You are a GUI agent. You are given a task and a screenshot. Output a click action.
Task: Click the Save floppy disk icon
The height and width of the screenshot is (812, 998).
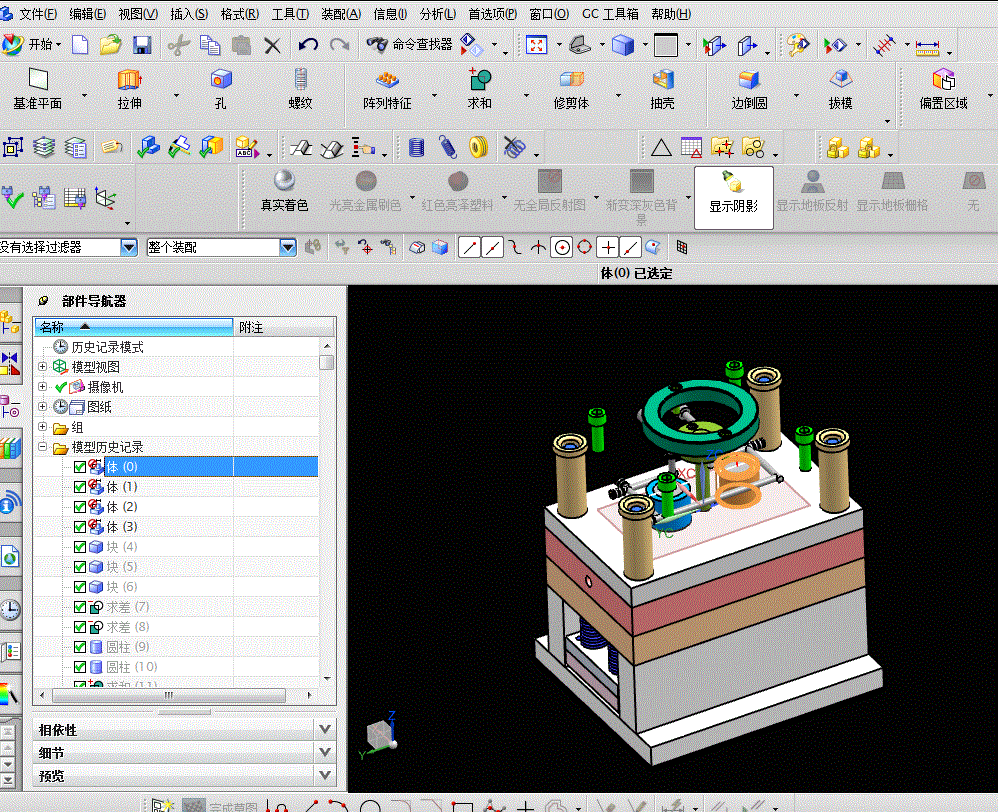point(142,45)
